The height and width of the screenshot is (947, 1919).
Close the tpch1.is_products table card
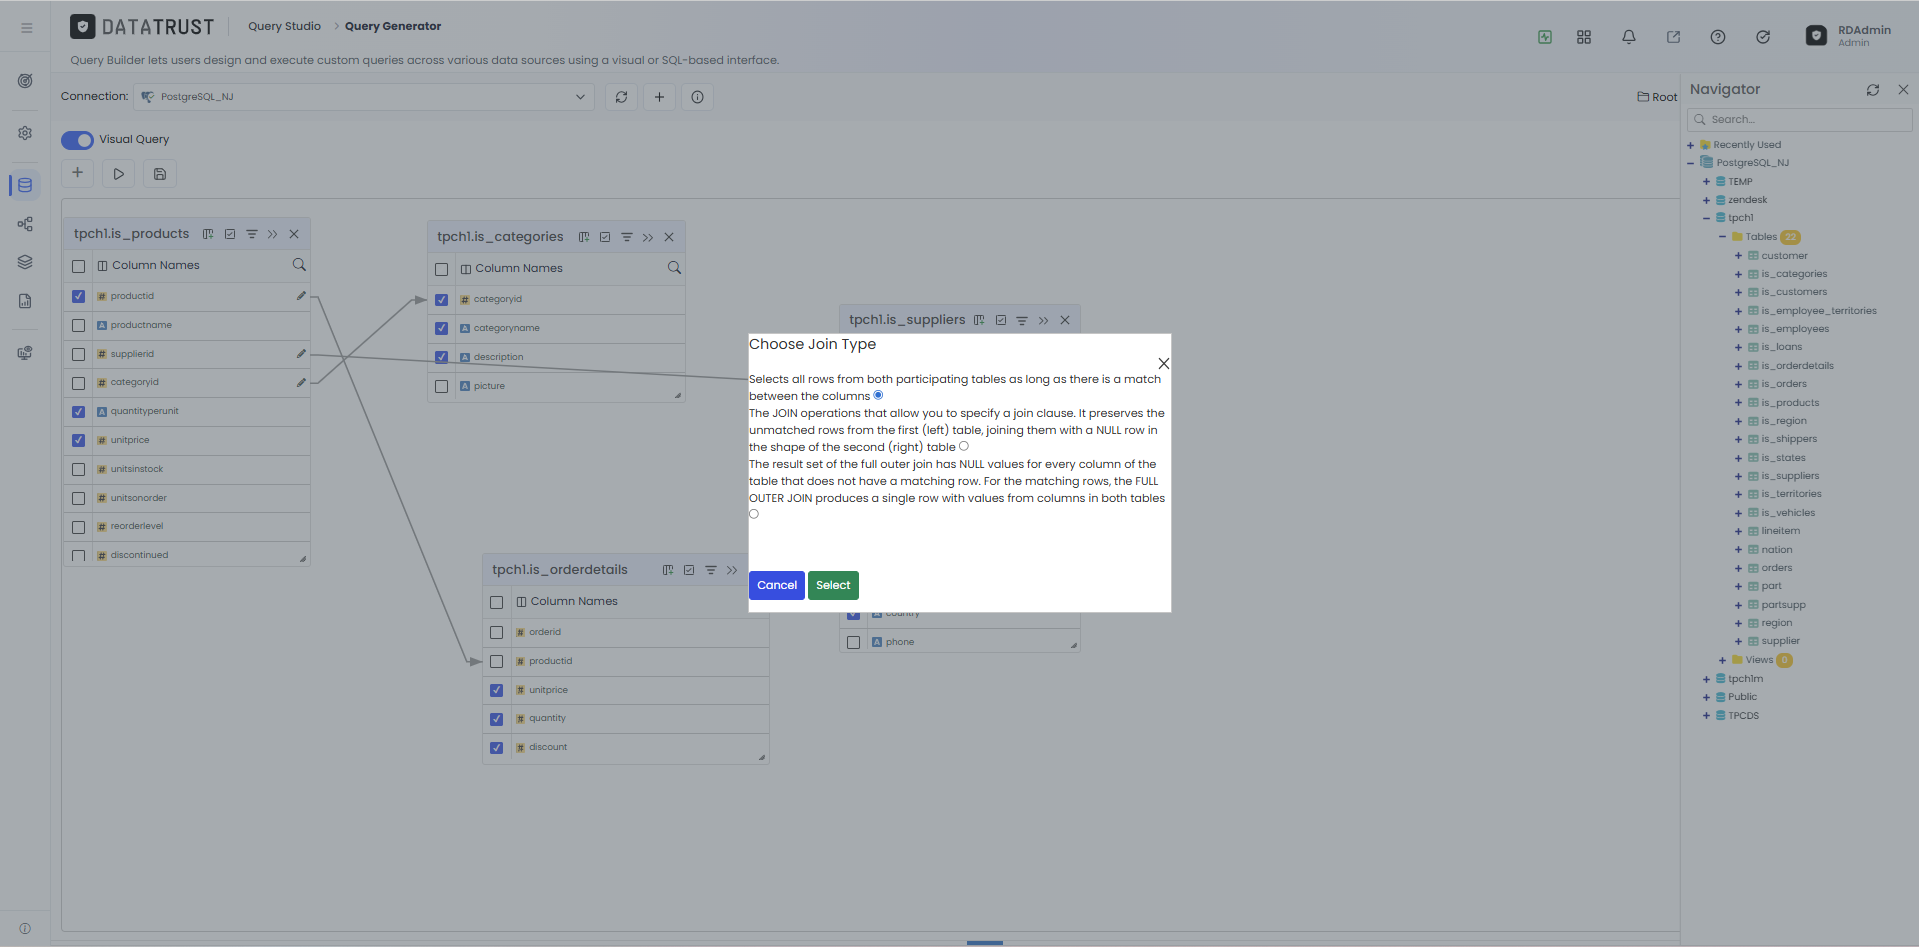coord(294,234)
